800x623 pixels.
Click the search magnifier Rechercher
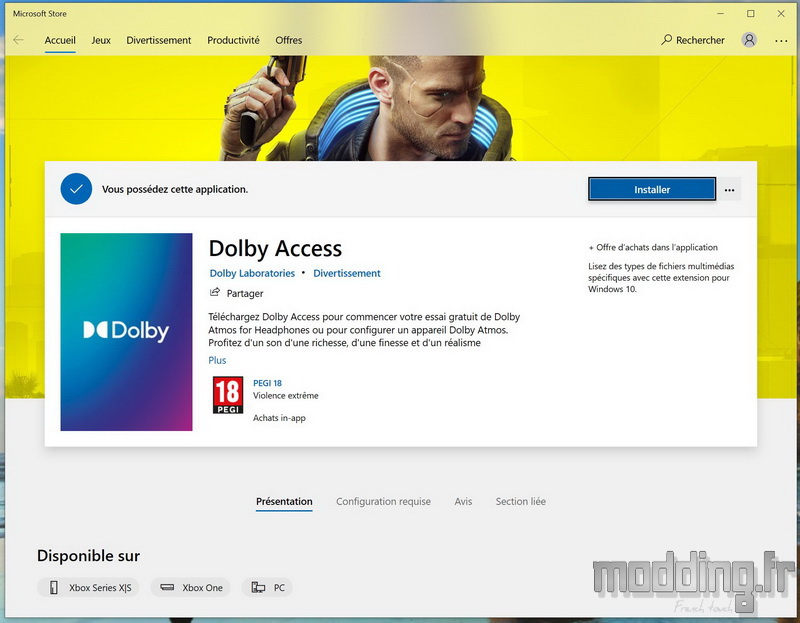tap(692, 40)
